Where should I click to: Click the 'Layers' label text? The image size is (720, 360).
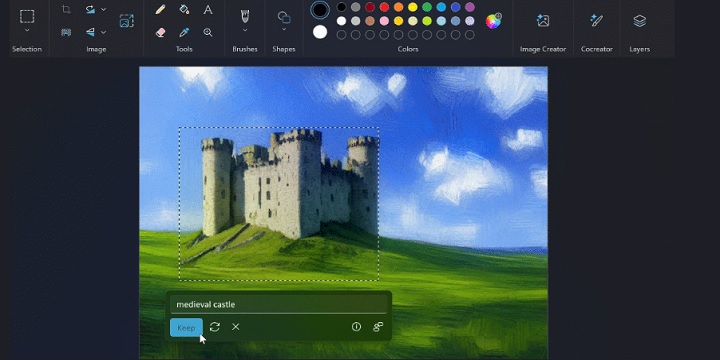click(x=640, y=49)
